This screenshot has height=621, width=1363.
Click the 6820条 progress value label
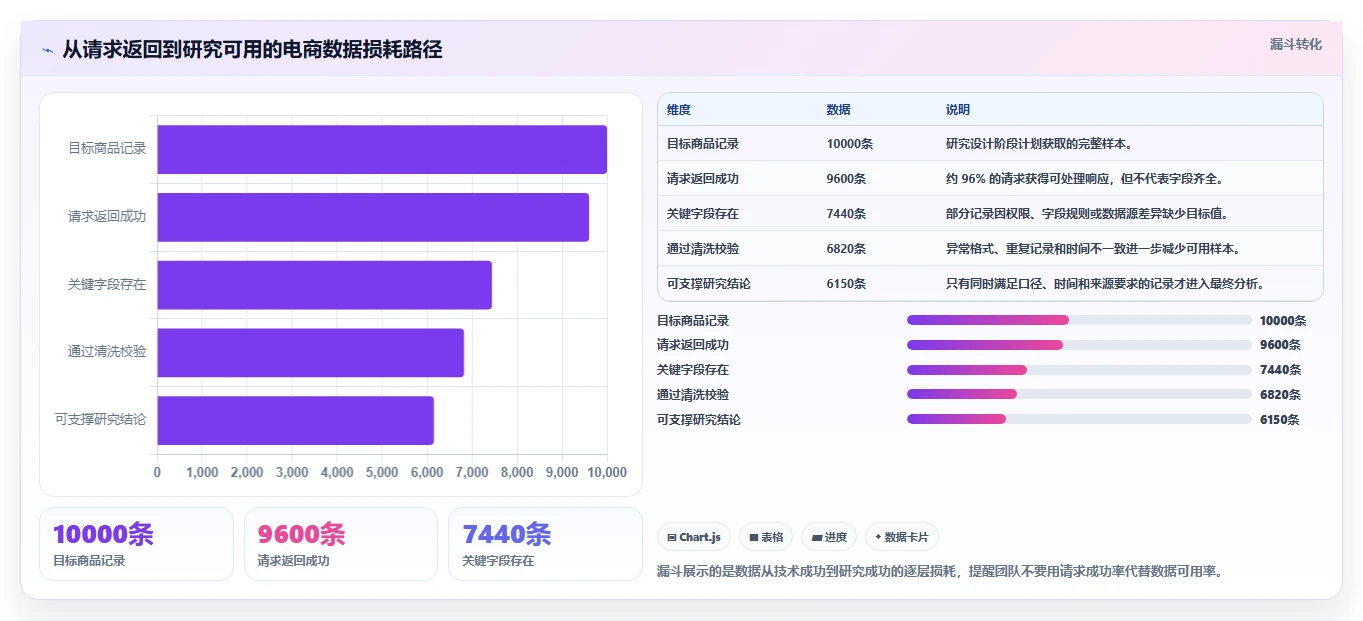click(x=1280, y=395)
